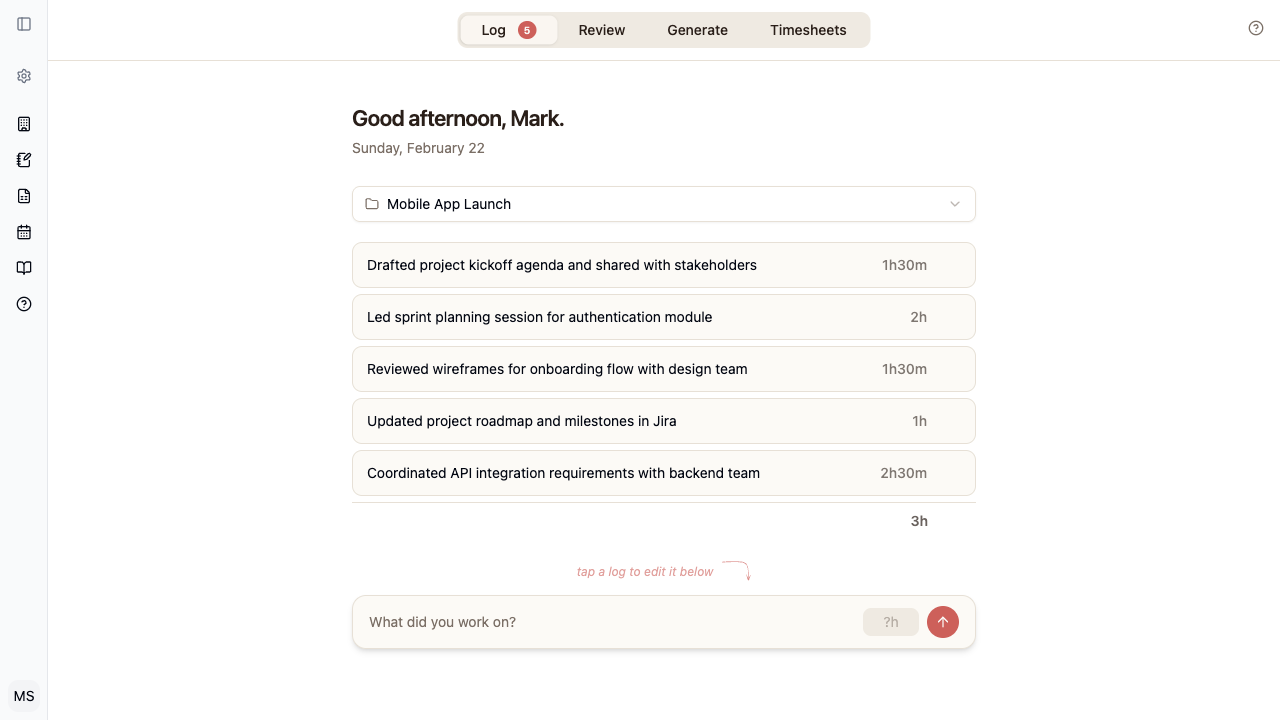Click the folder icon beside Mobile App Launch
The height and width of the screenshot is (720, 1280).
[x=371, y=203]
